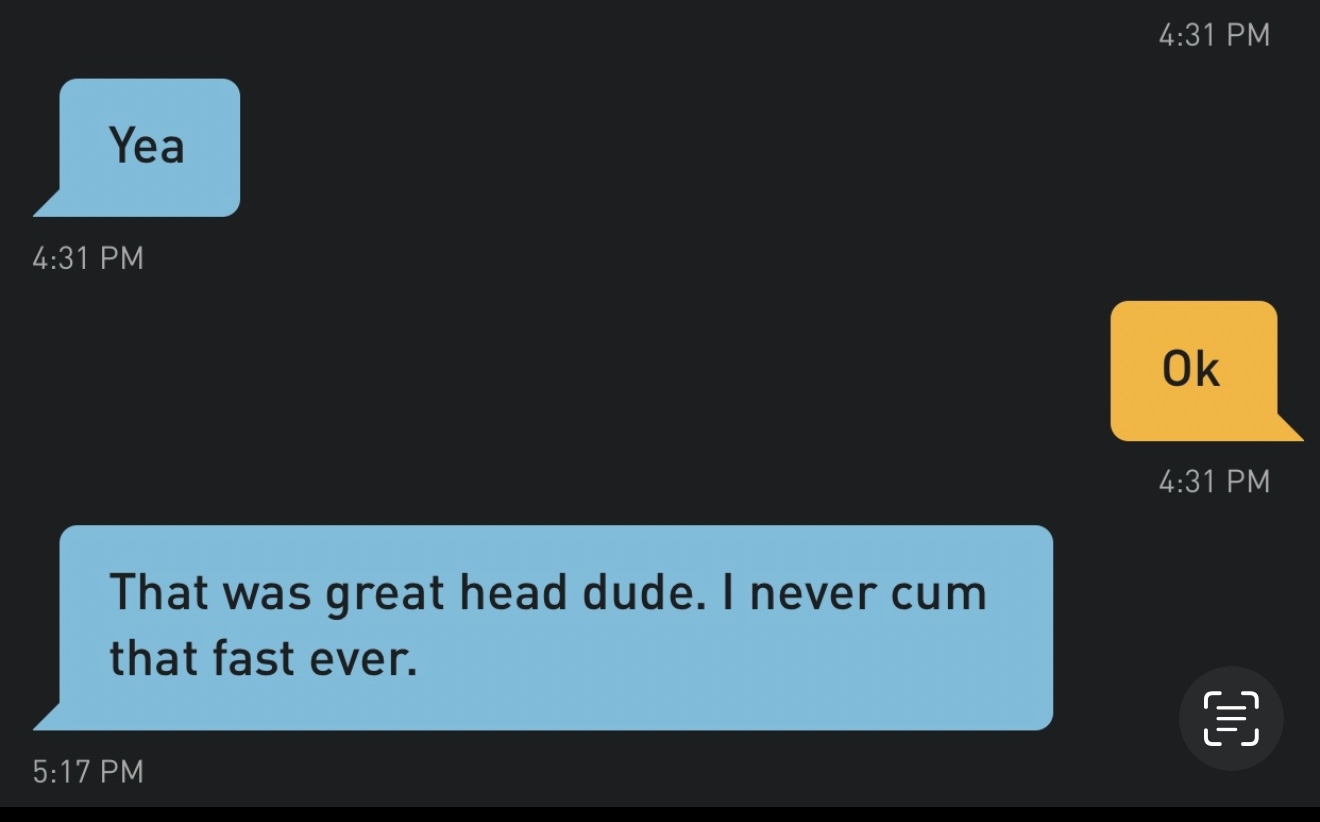
Task: Click the capitalized word "That" starting the message
Action: (157, 592)
